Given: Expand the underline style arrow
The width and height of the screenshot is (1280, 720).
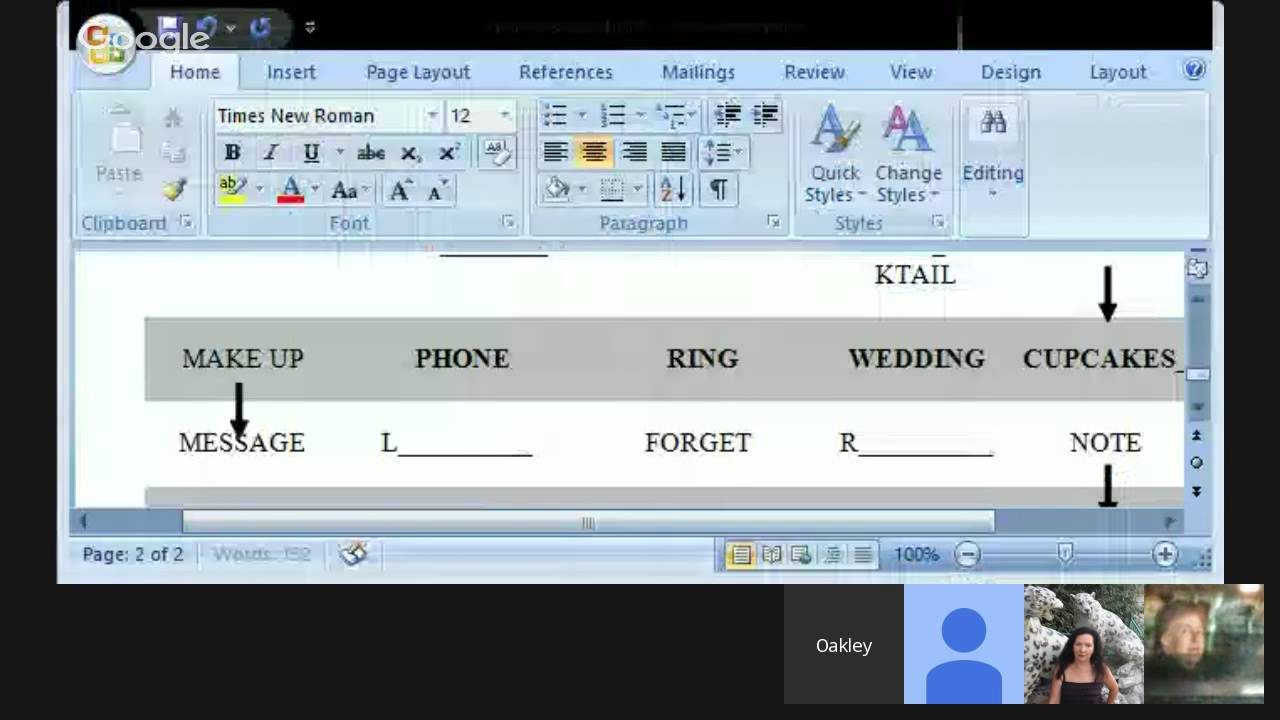Looking at the screenshot, I should (x=340, y=153).
